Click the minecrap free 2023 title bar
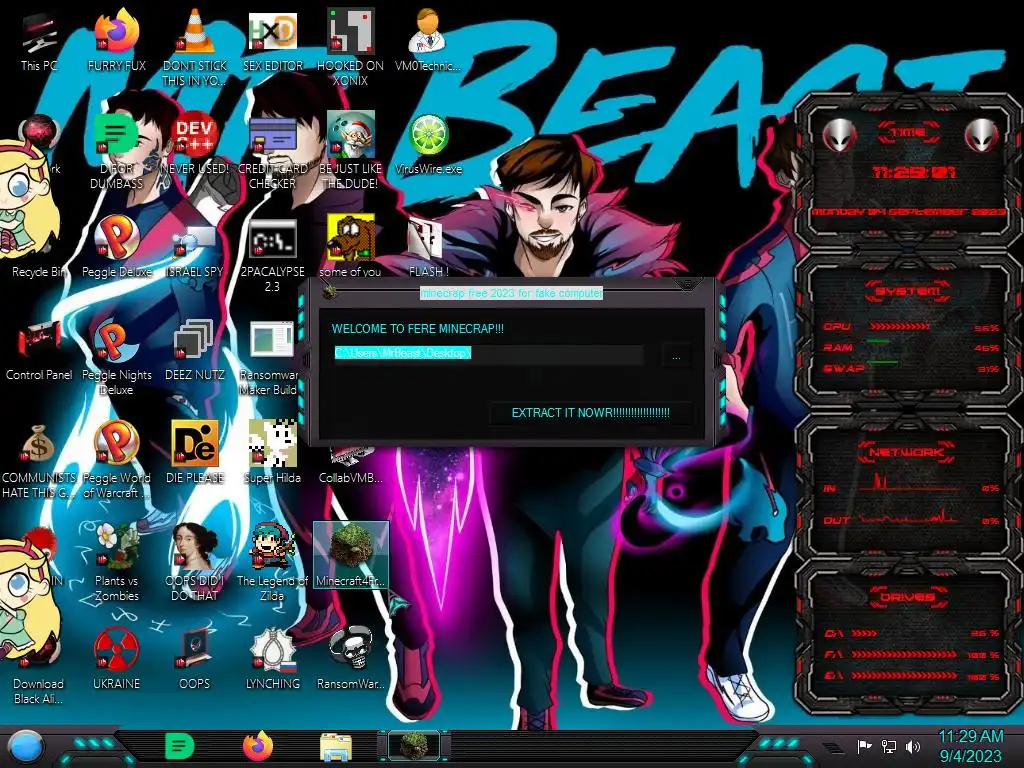Viewport: 1024px width, 768px height. (x=511, y=293)
